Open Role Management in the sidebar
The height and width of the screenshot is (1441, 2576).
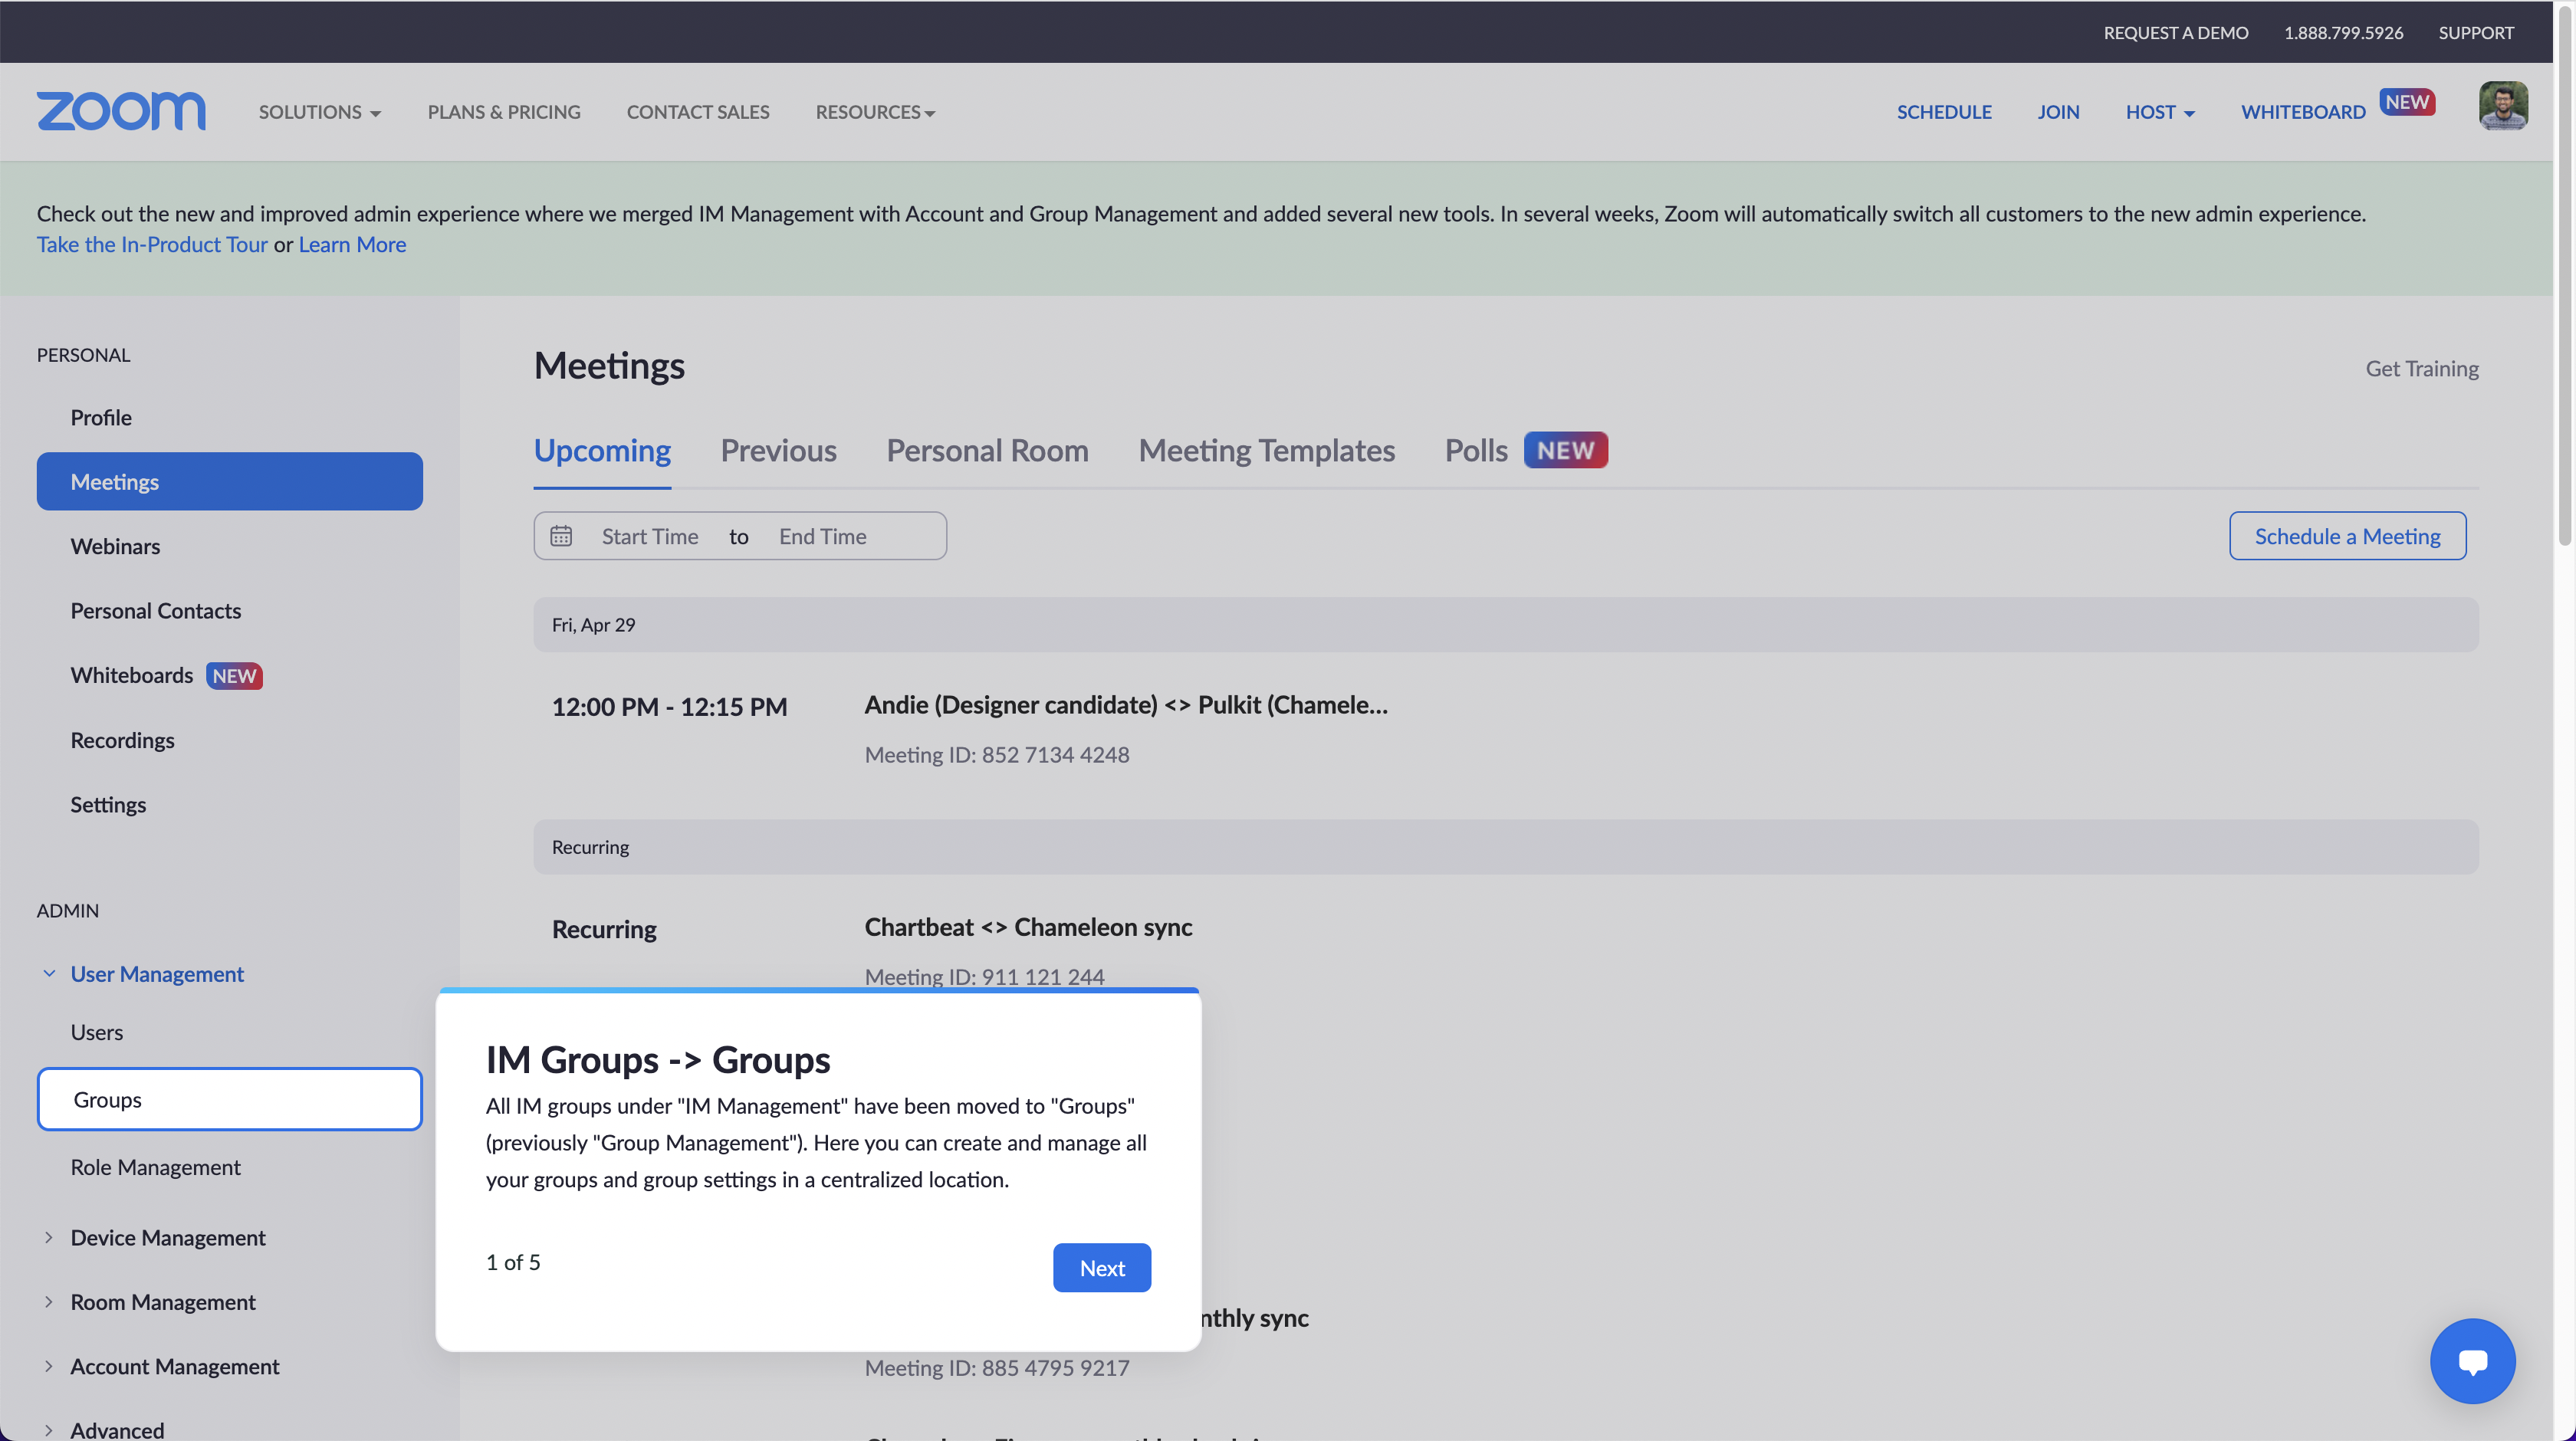156,1167
